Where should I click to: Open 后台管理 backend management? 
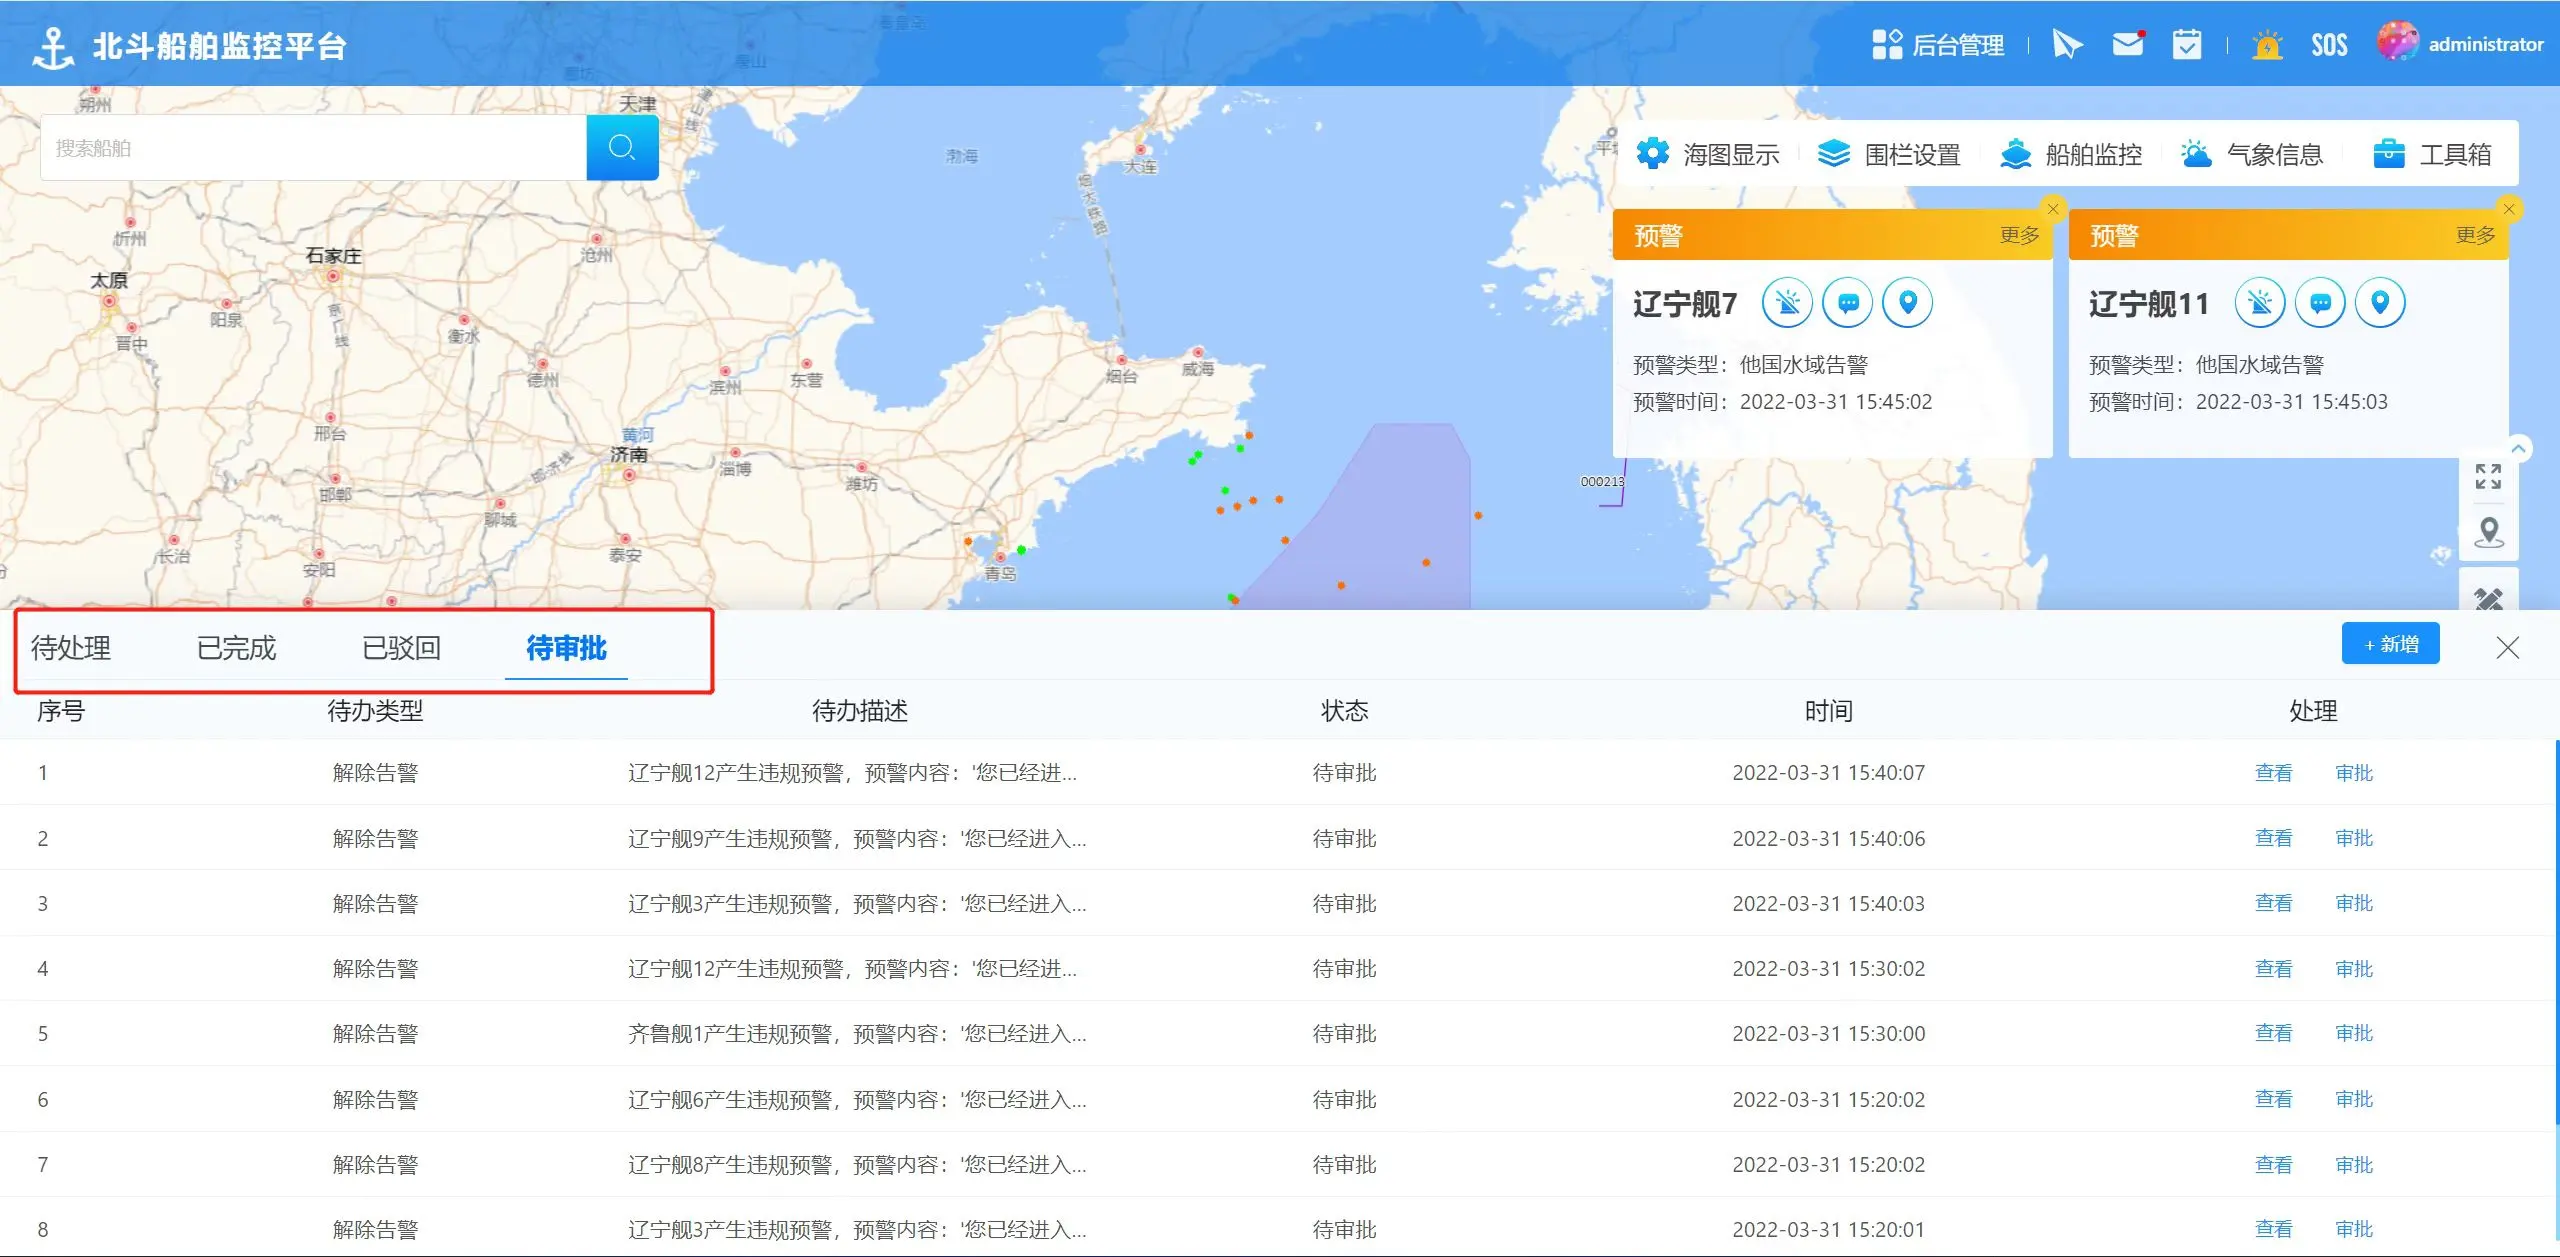tap(1938, 45)
